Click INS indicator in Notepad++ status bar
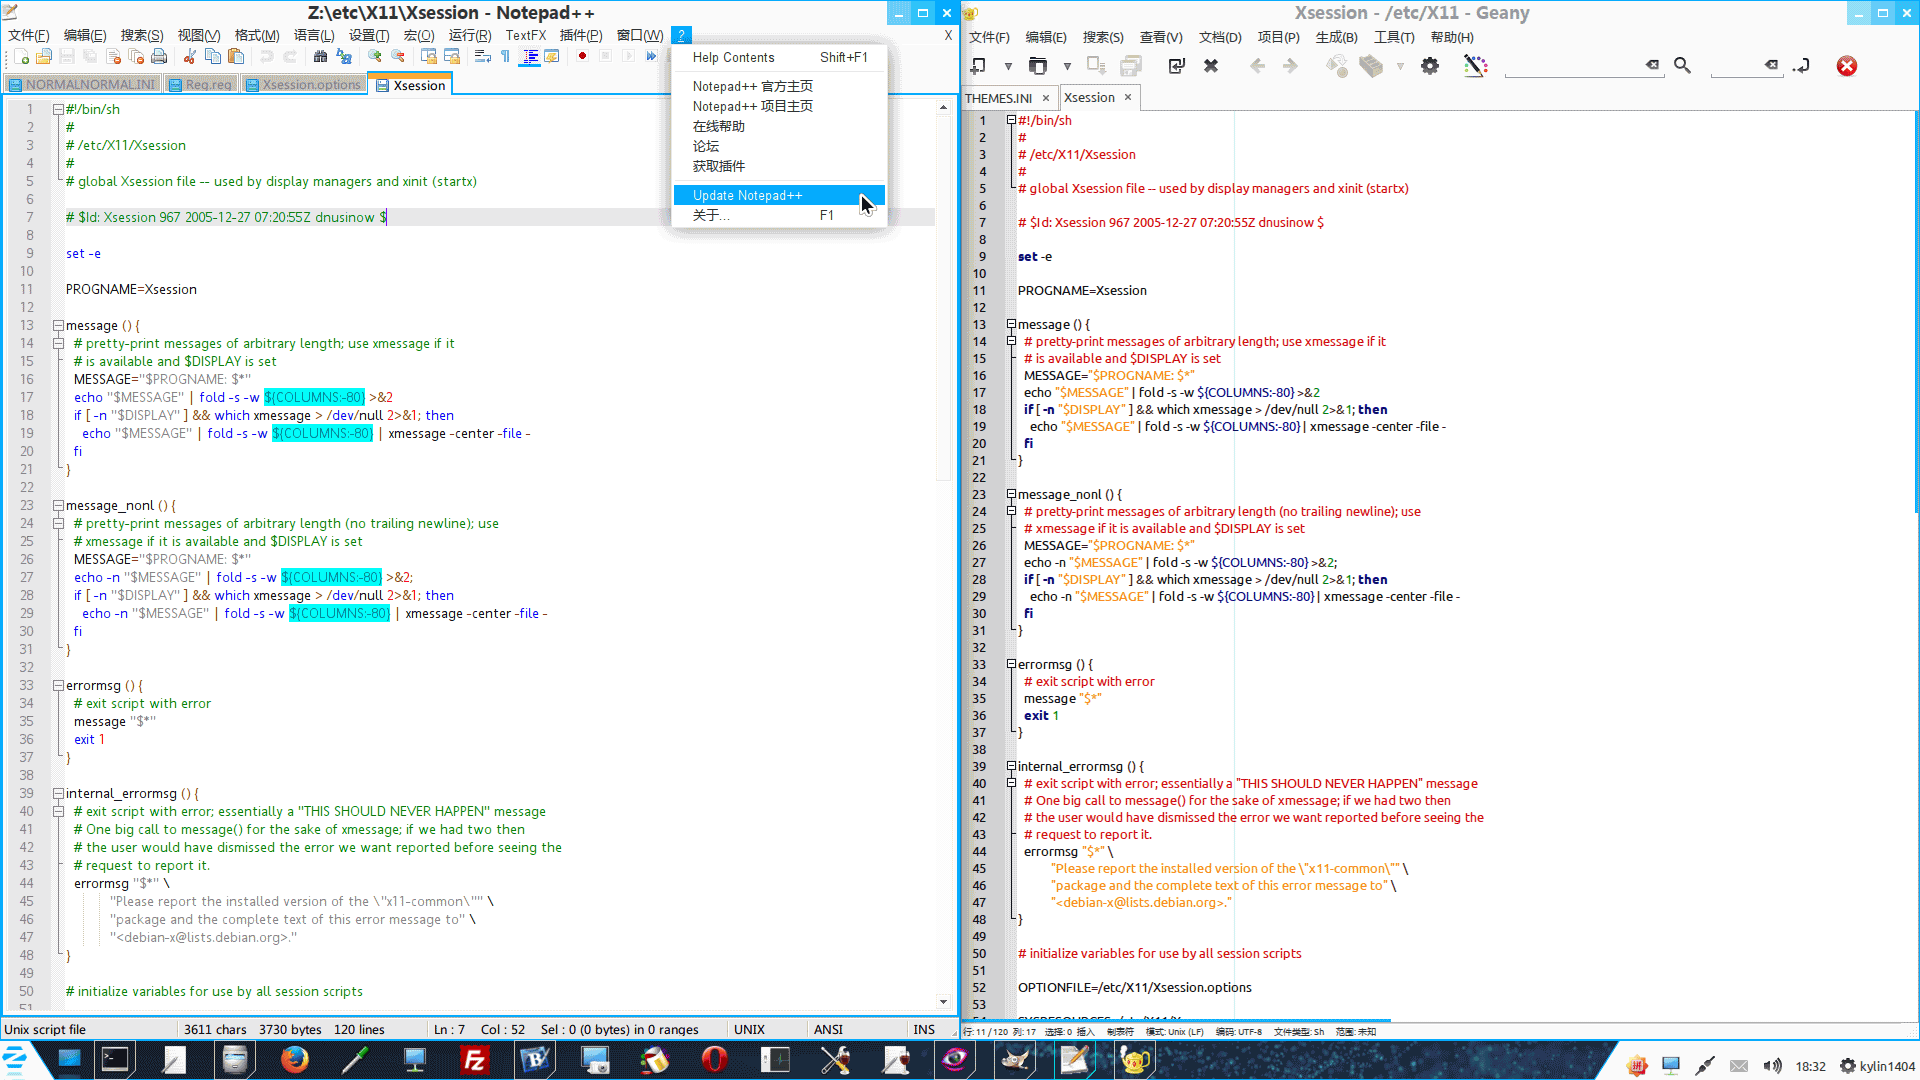The image size is (1920, 1080). click(924, 1029)
